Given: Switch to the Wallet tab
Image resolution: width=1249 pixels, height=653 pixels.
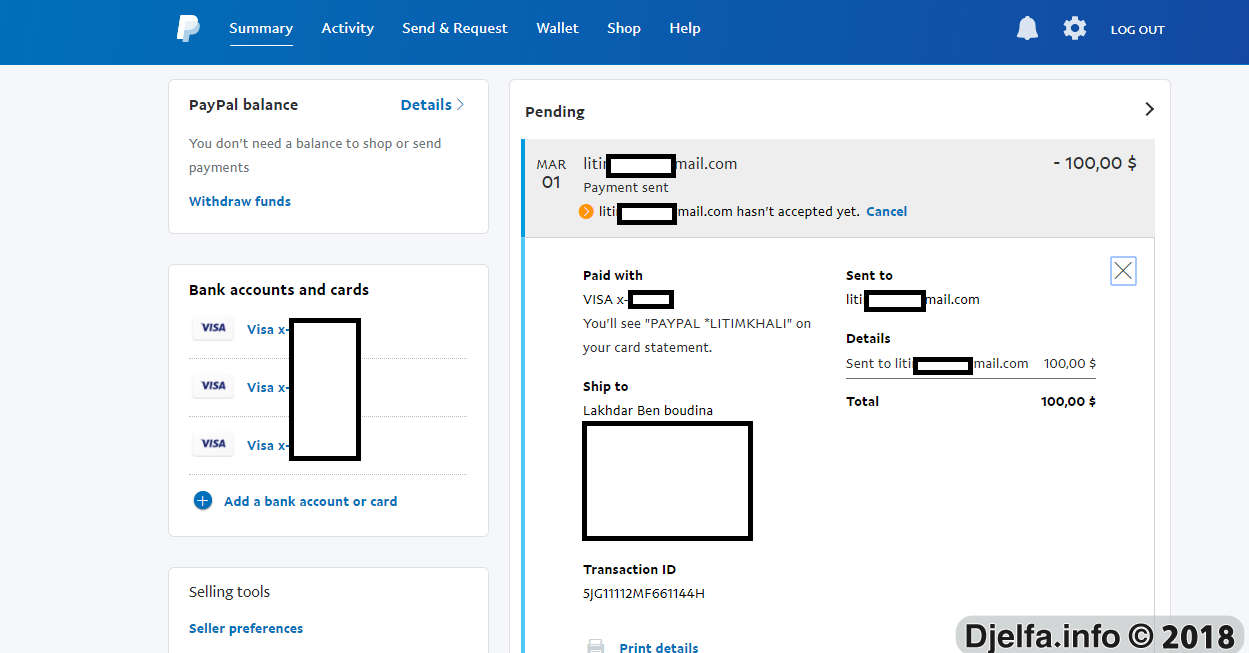Looking at the screenshot, I should (557, 28).
